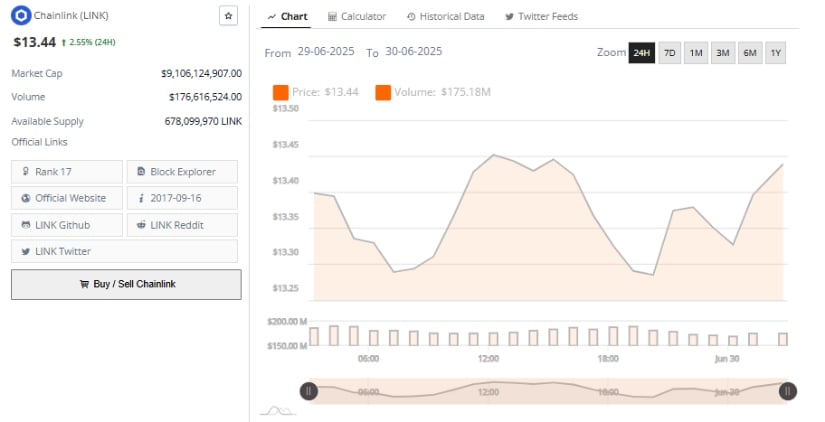825x422 pixels.
Task: Select the 6M zoom range
Action: tap(750, 53)
